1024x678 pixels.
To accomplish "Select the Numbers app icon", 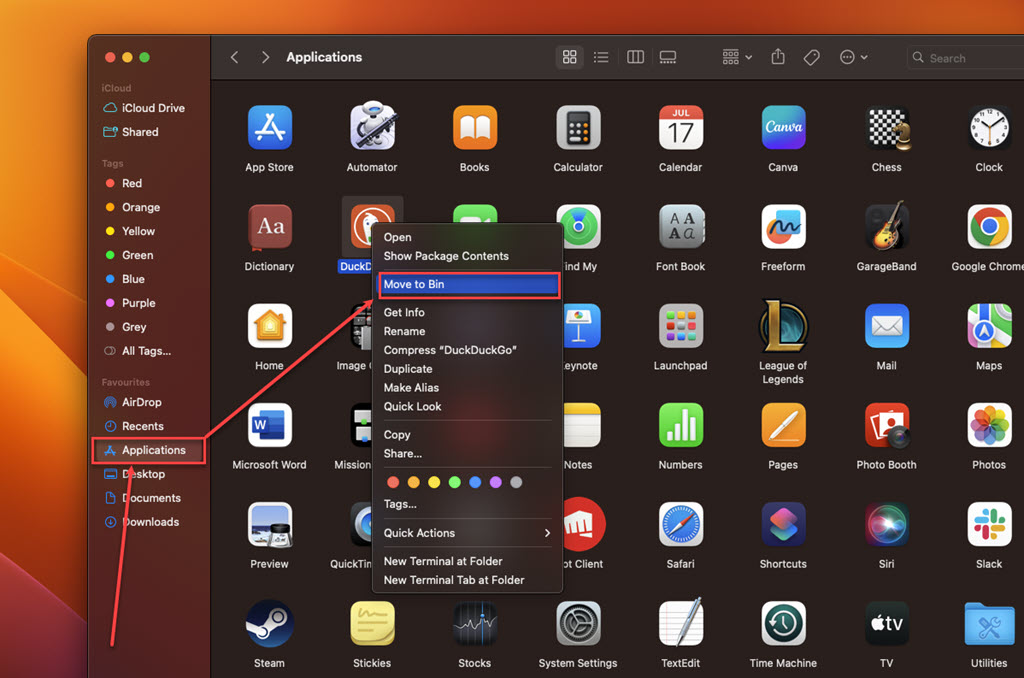I will [x=680, y=425].
